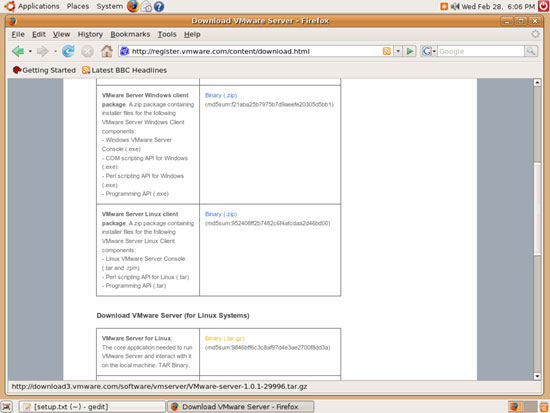Click the green Back arrow button
The height and width of the screenshot is (413, 550).
coord(18,51)
